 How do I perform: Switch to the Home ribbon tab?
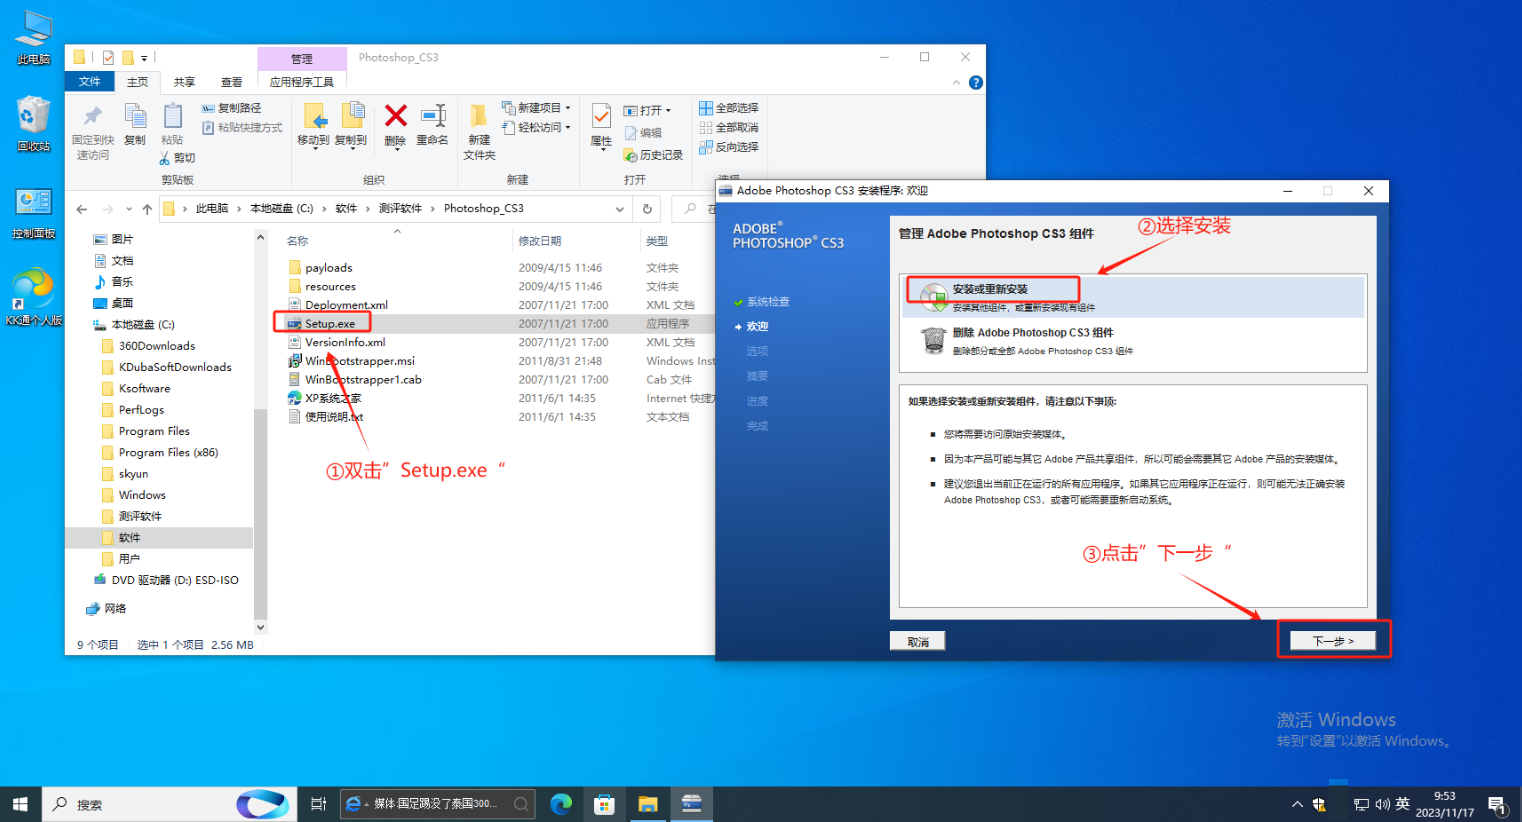[138, 82]
